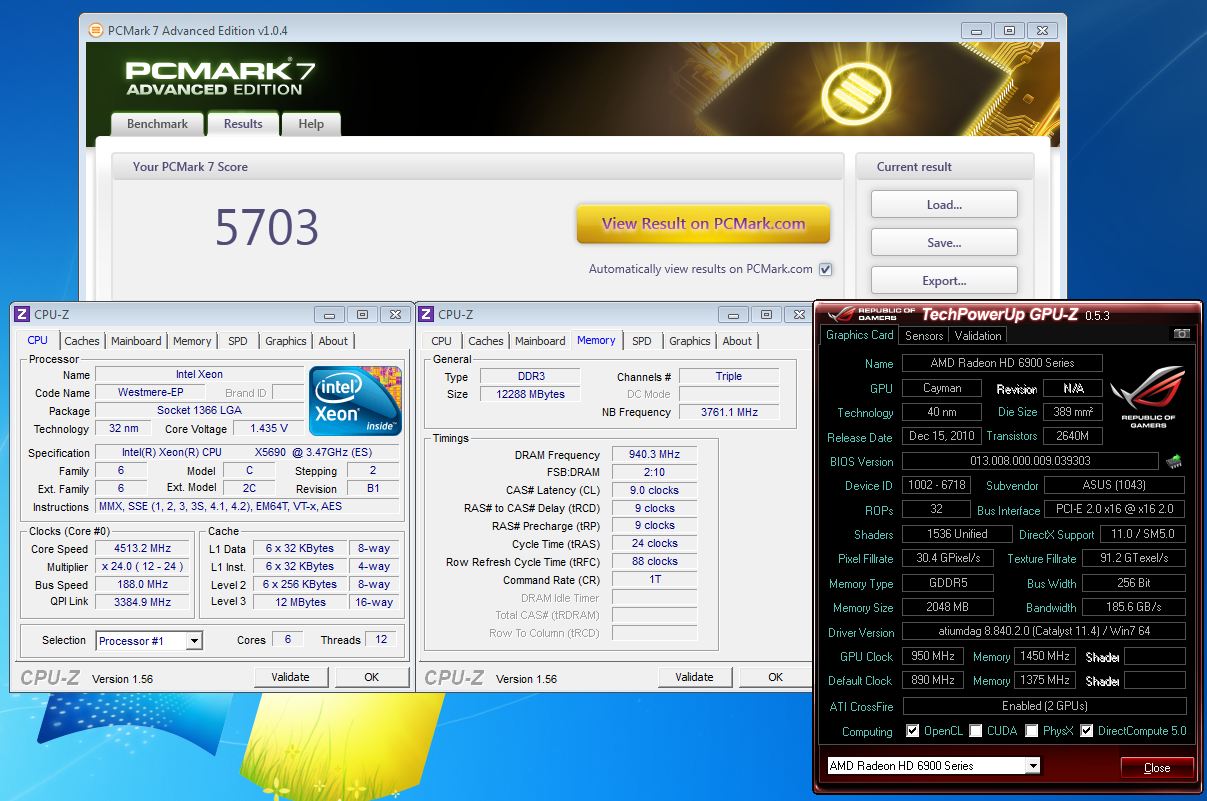Screen dimensions: 1207x801
Task: Toggle the PhysX checkbox in GPU-Z
Action: coord(1031,731)
